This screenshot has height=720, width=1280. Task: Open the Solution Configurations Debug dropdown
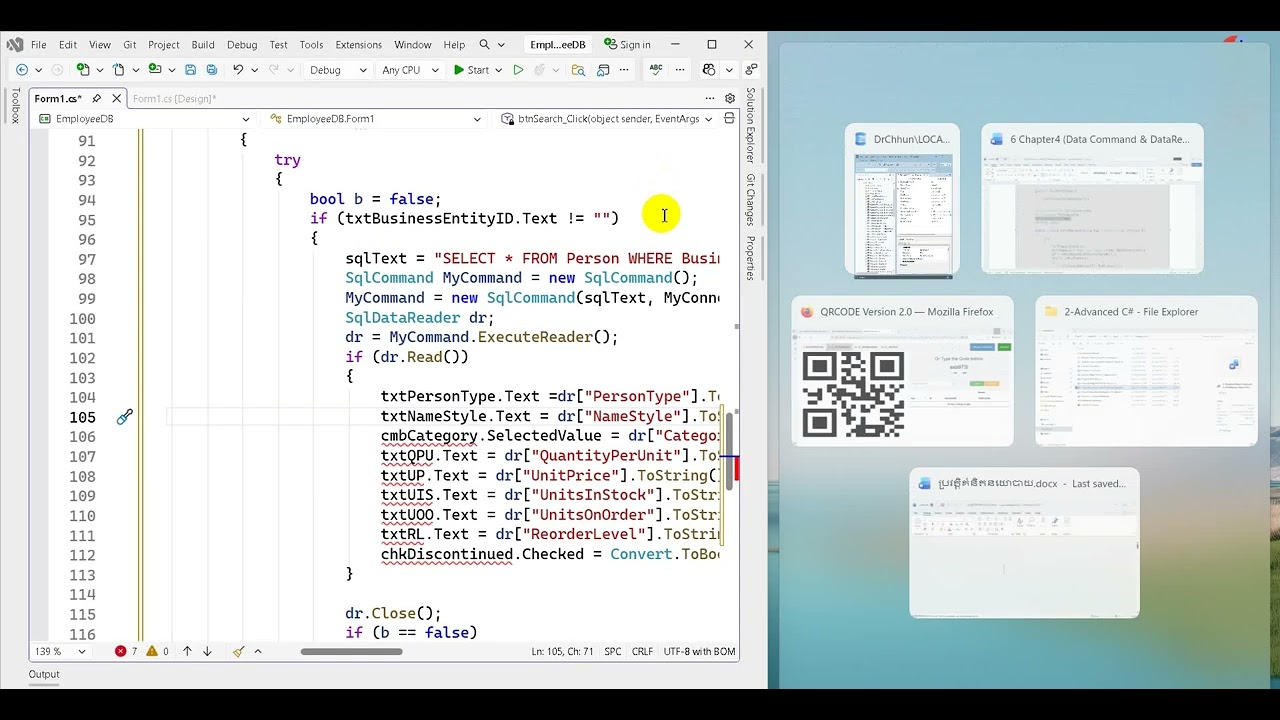click(339, 70)
